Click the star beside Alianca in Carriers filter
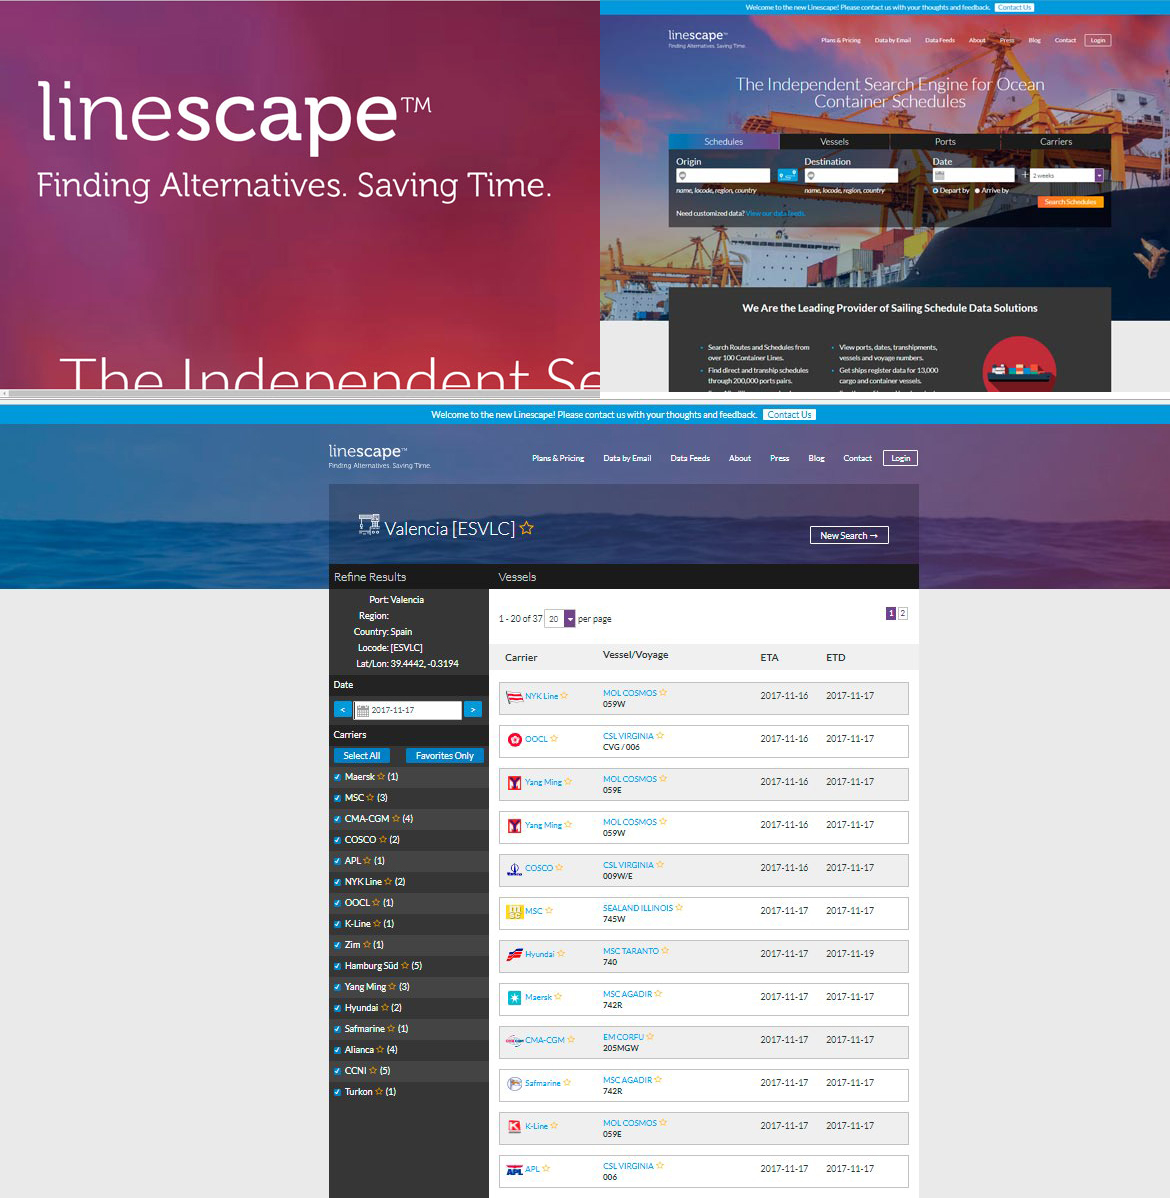Screen dimensions: 1170x1198 tap(381, 1050)
